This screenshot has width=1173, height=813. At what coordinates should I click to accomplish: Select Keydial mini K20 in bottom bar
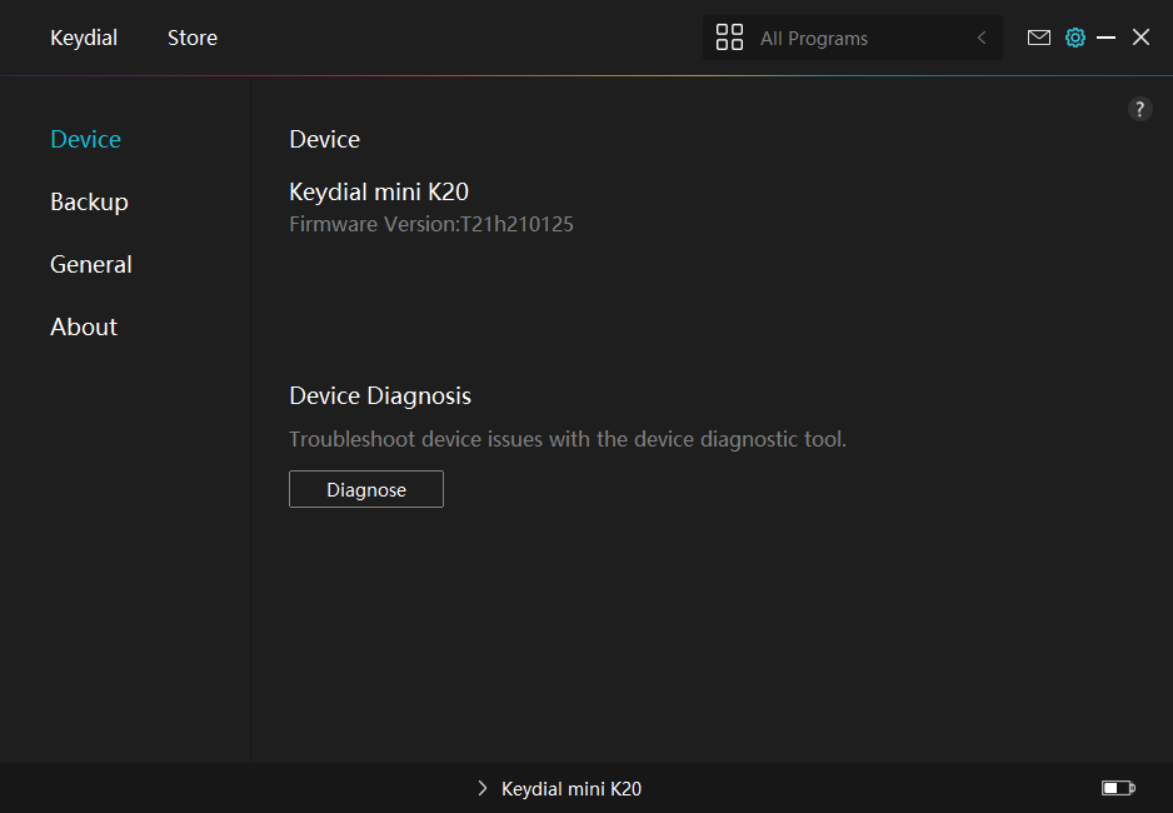pos(571,789)
